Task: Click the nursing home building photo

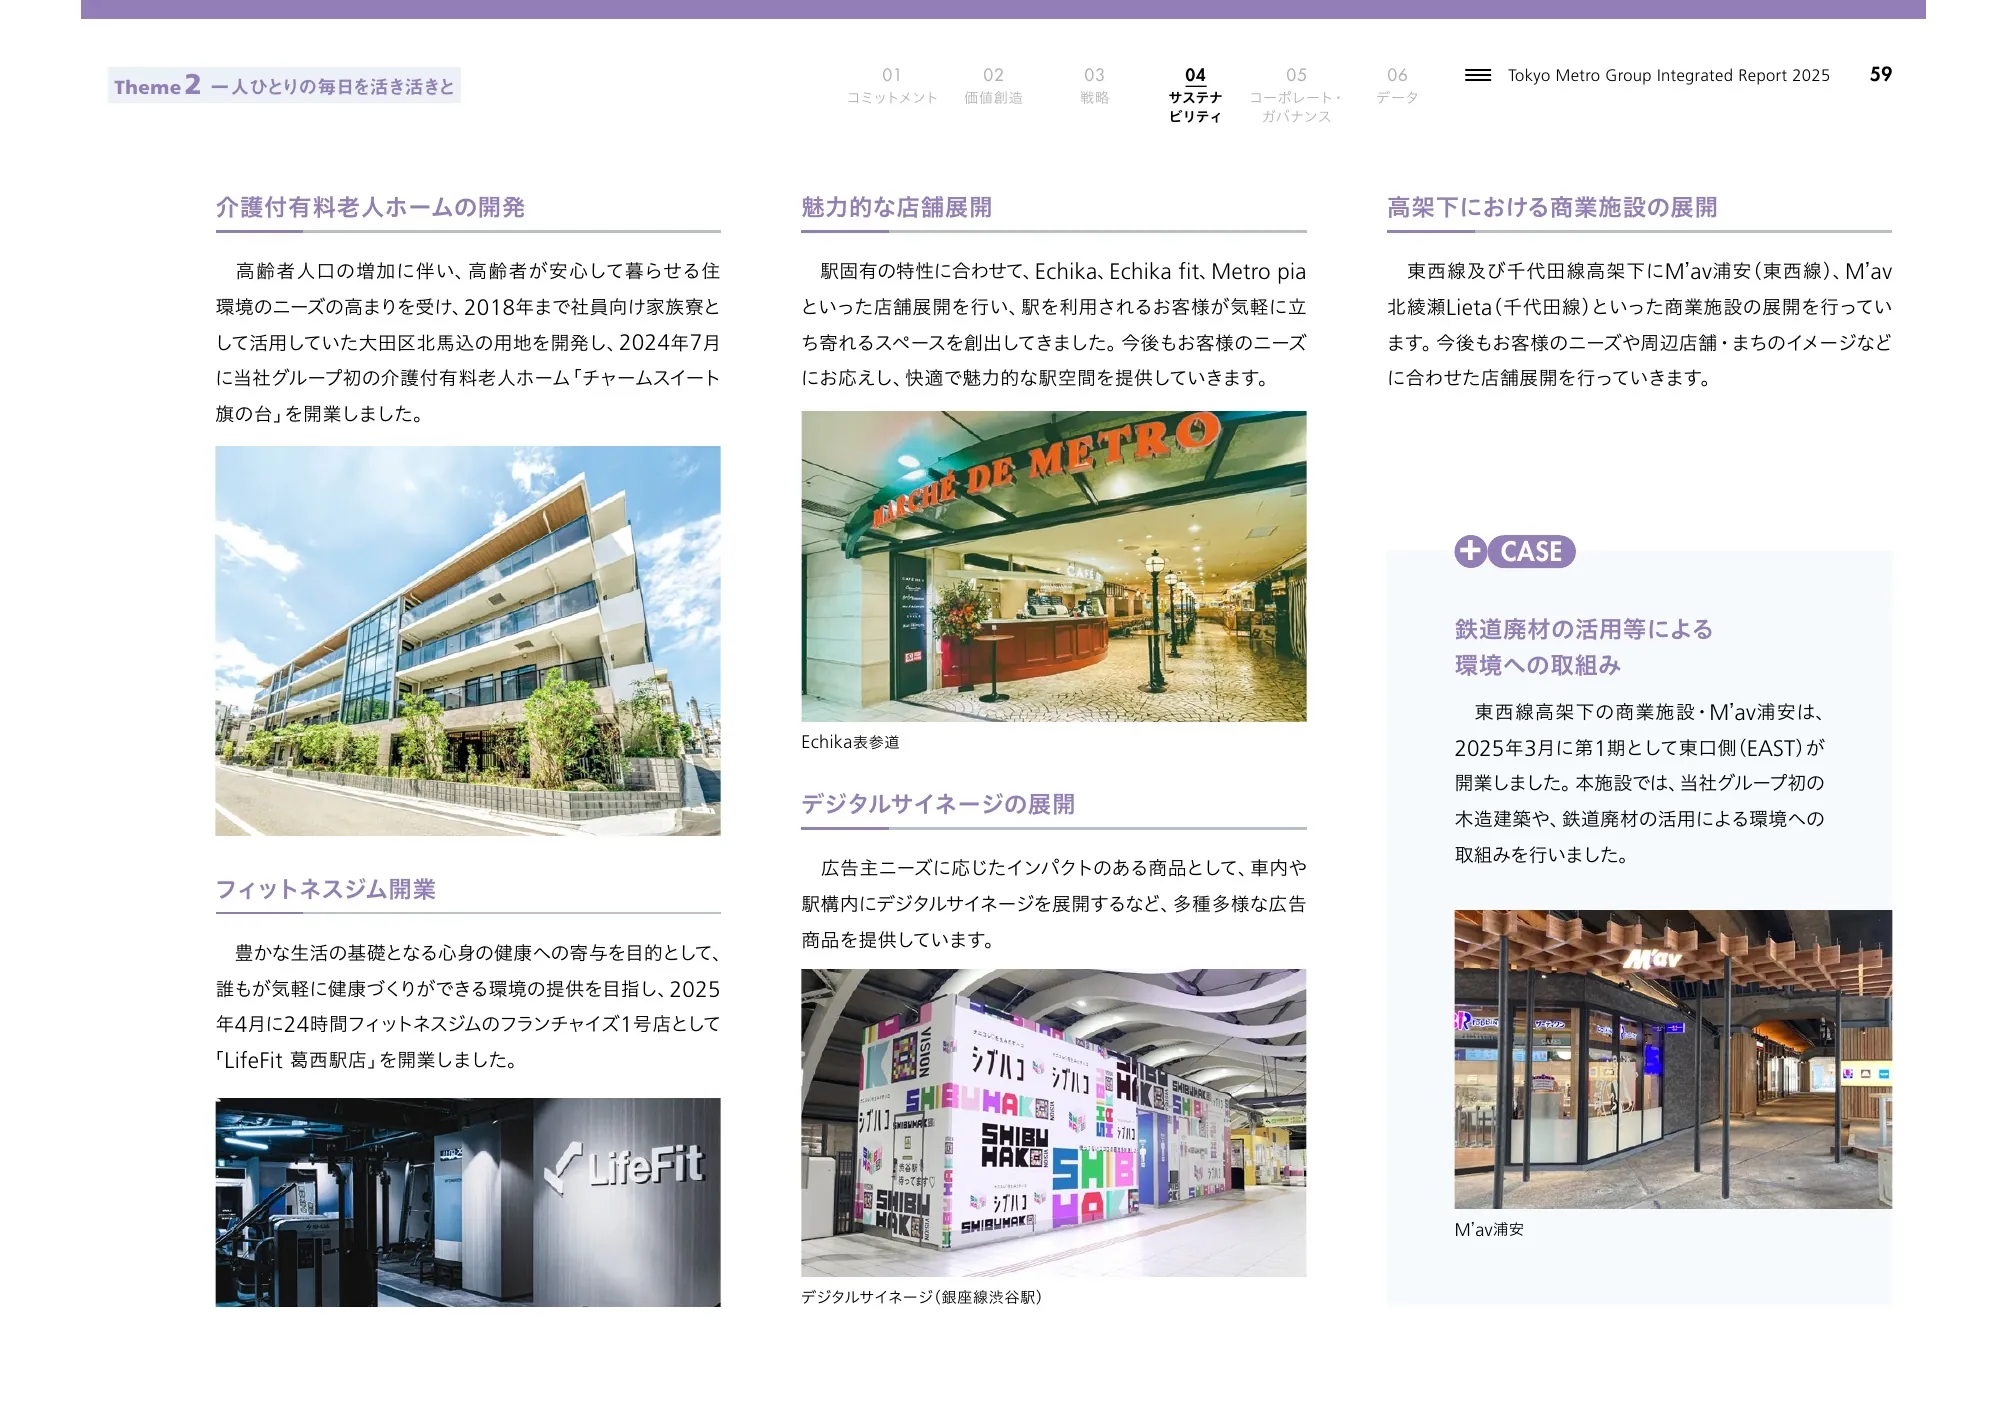Action: pos(468,641)
